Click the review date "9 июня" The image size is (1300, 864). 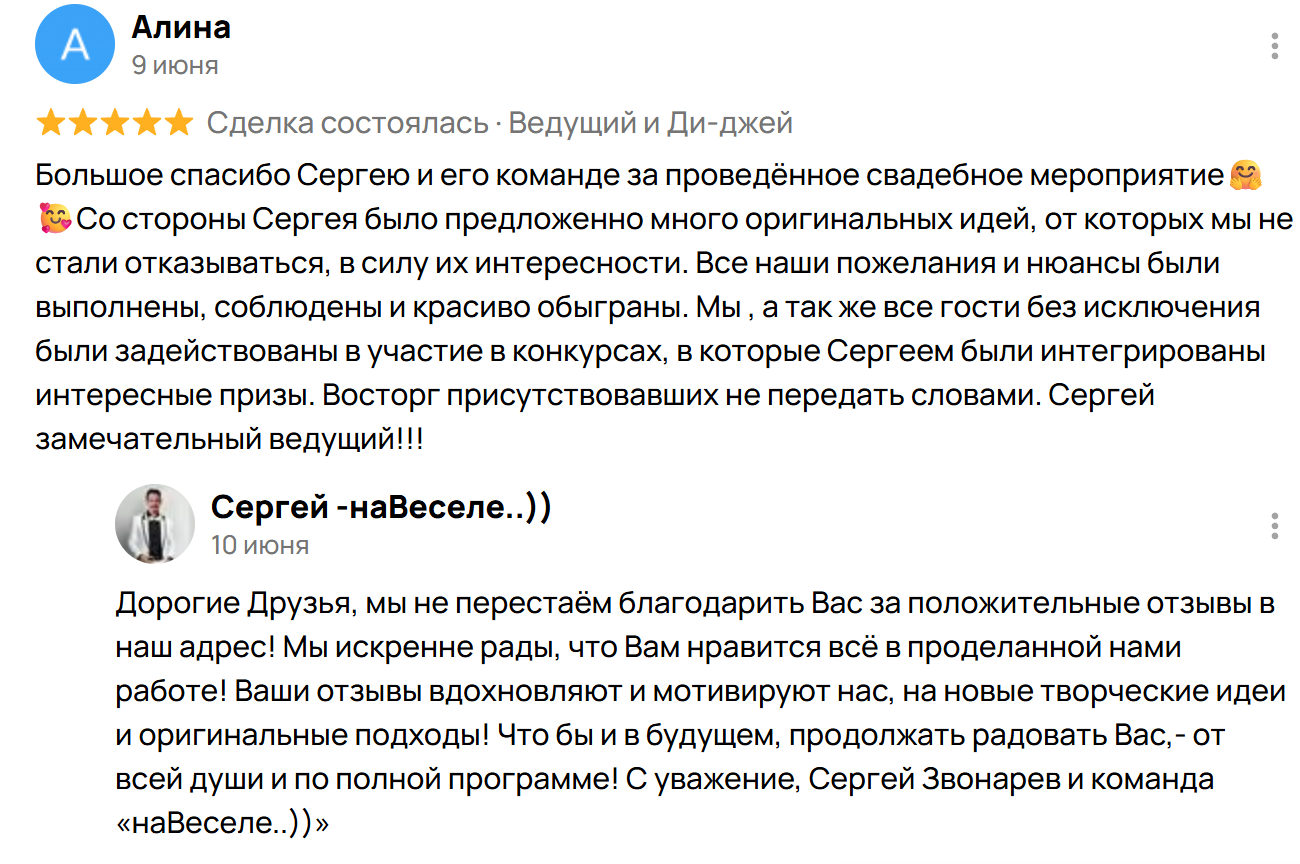point(174,66)
